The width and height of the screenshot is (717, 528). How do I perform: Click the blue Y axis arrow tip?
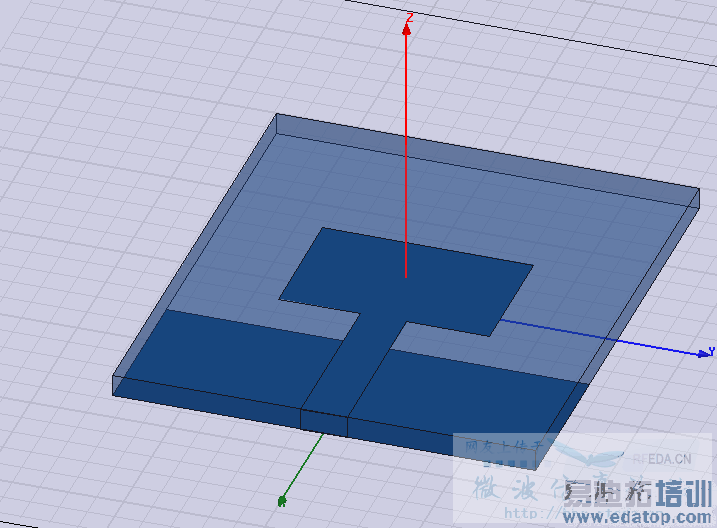tap(704, 353)
